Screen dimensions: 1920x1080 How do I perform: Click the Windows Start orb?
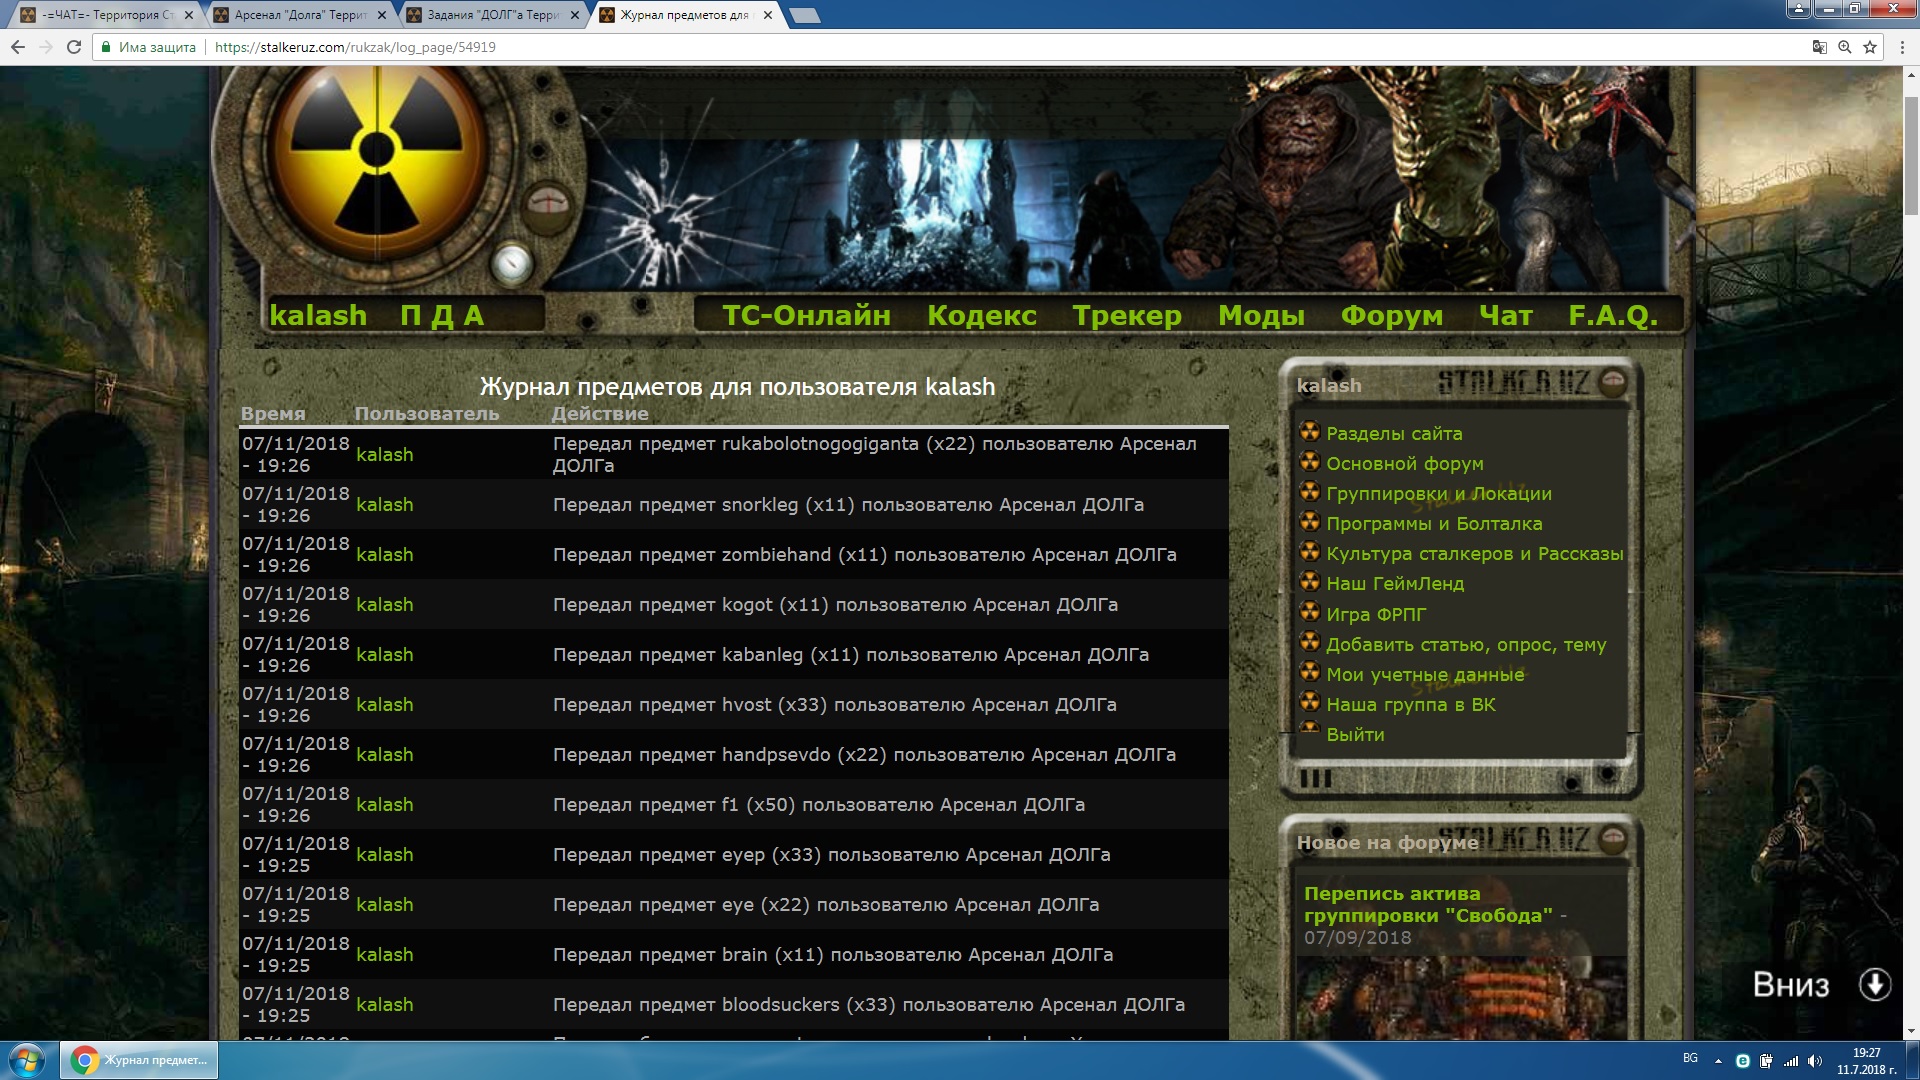(x=27, y=1060)
